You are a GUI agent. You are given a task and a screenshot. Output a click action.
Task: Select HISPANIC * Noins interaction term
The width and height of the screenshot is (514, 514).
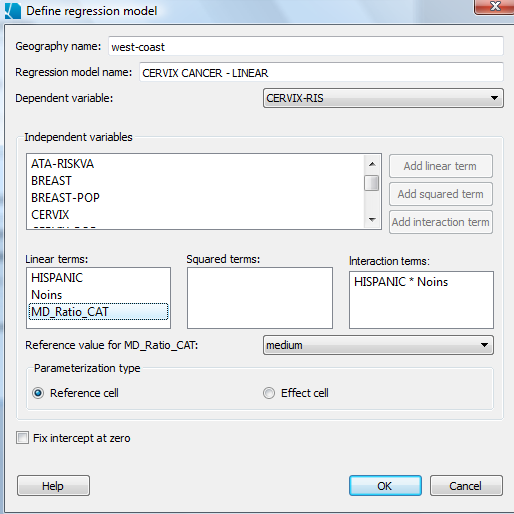point(401,282)
